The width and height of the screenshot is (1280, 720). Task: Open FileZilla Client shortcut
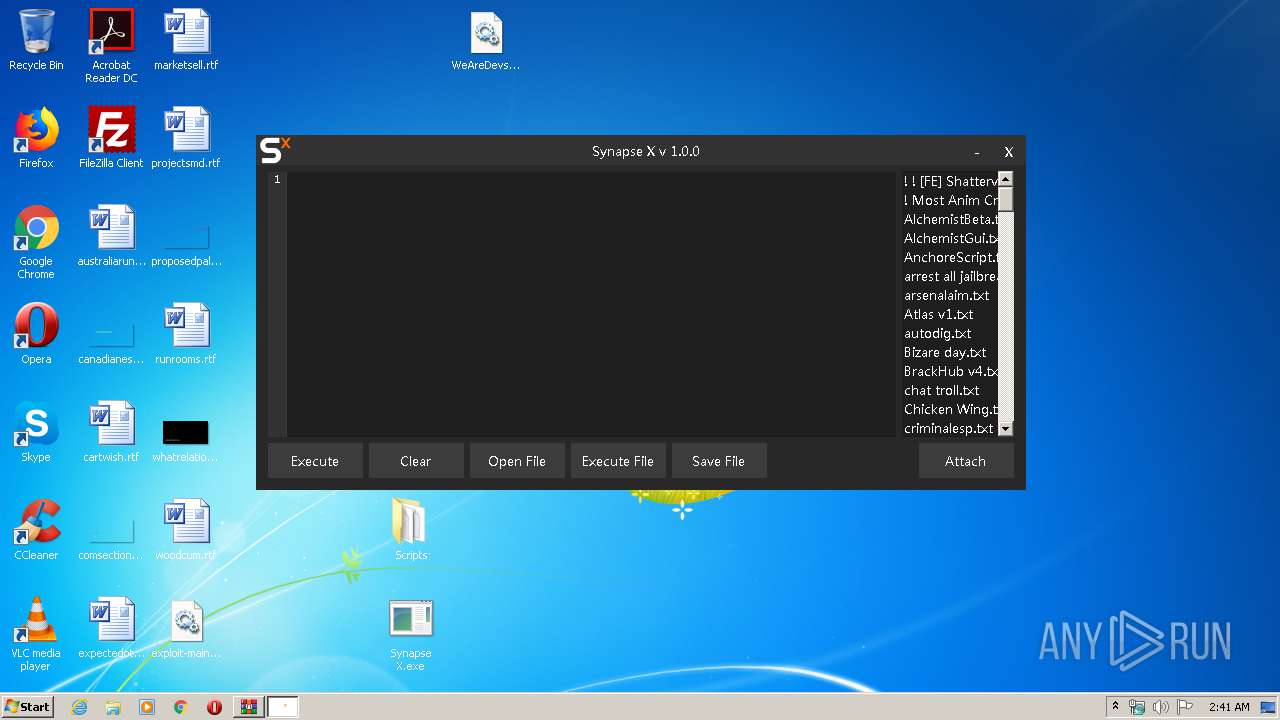pyautogui.click(x=111, y=138)
